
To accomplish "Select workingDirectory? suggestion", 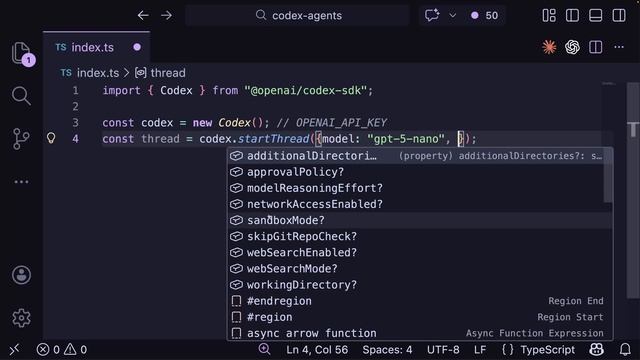I will coord(420,285).
